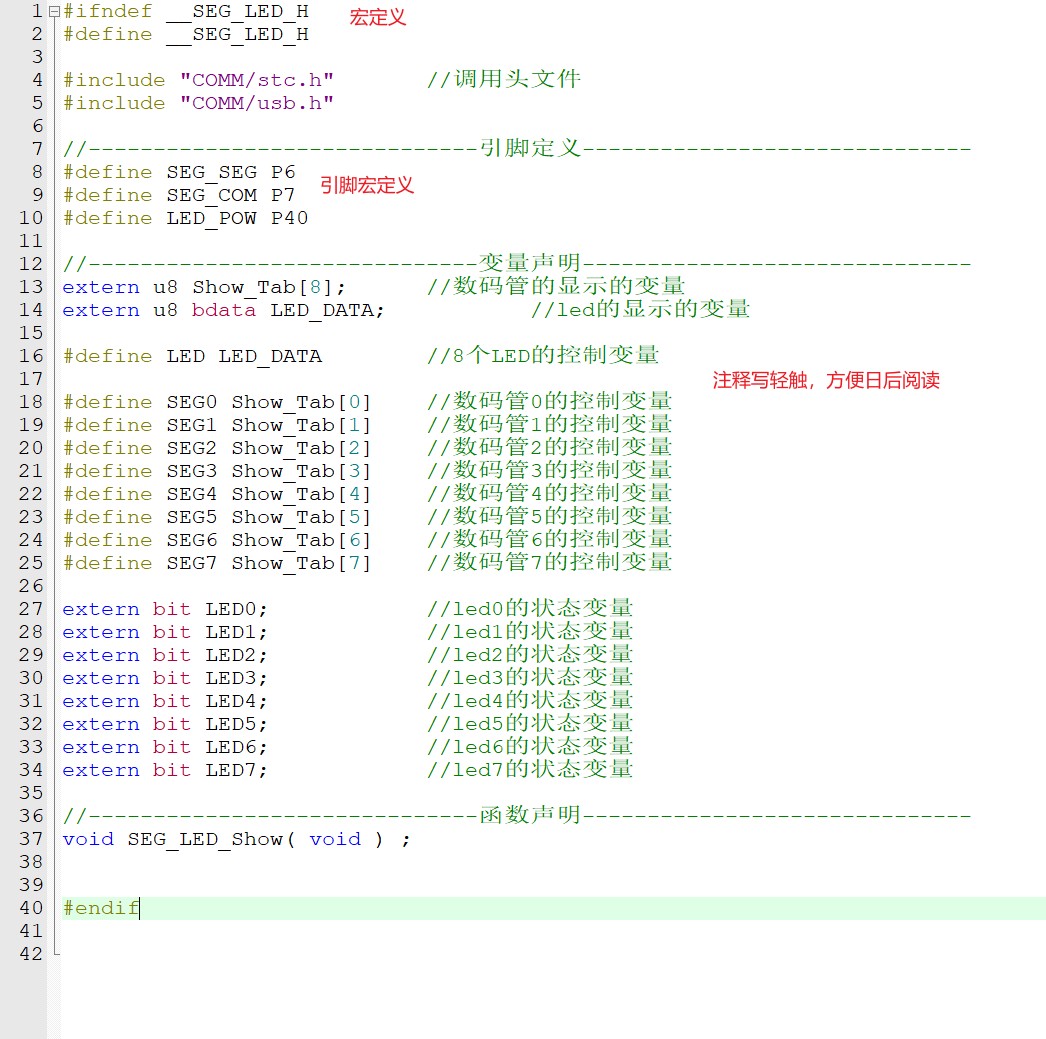
Task: Click LED4; declaration
Action: (x=236, y=701)
